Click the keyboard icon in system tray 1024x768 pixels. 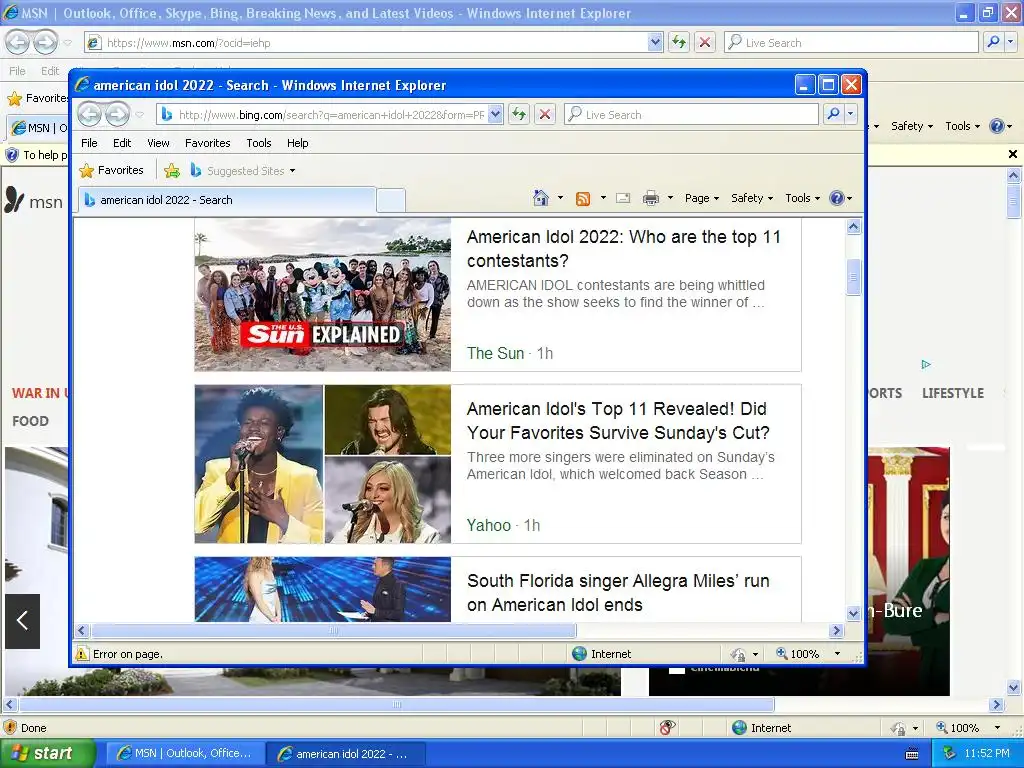coord(912,754)
